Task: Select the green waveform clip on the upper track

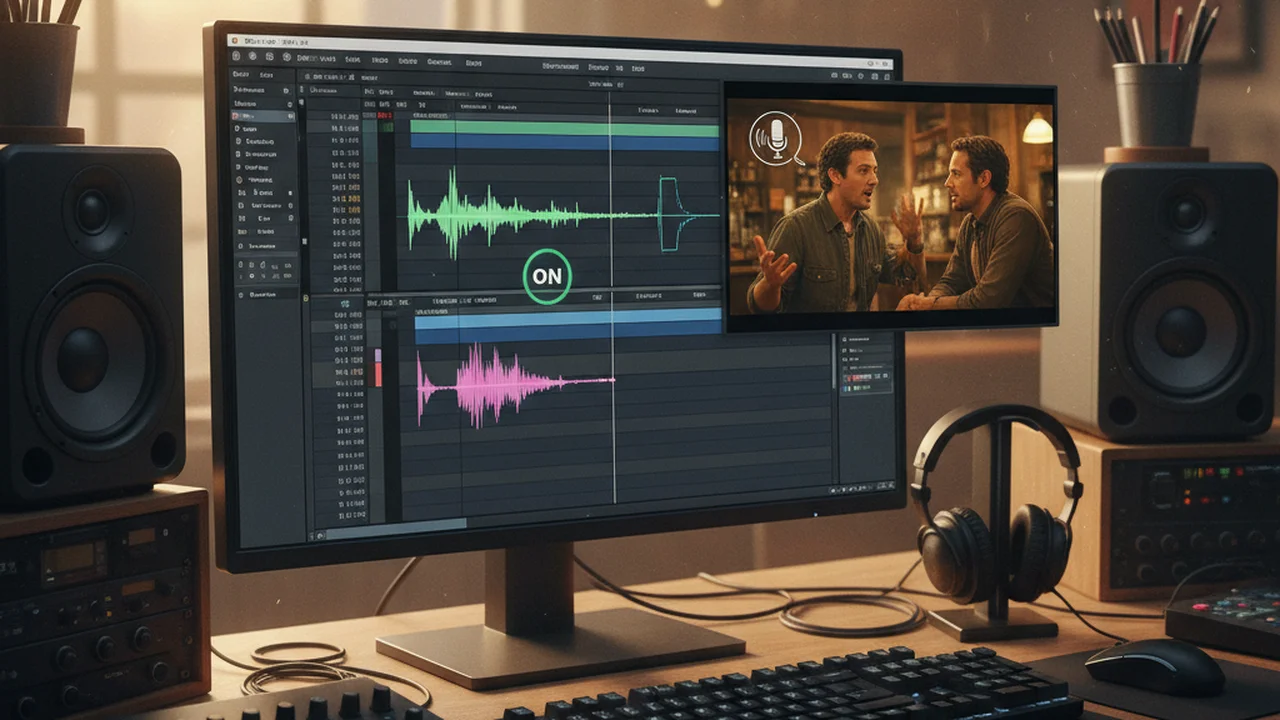Action: [x=510, y=213]
